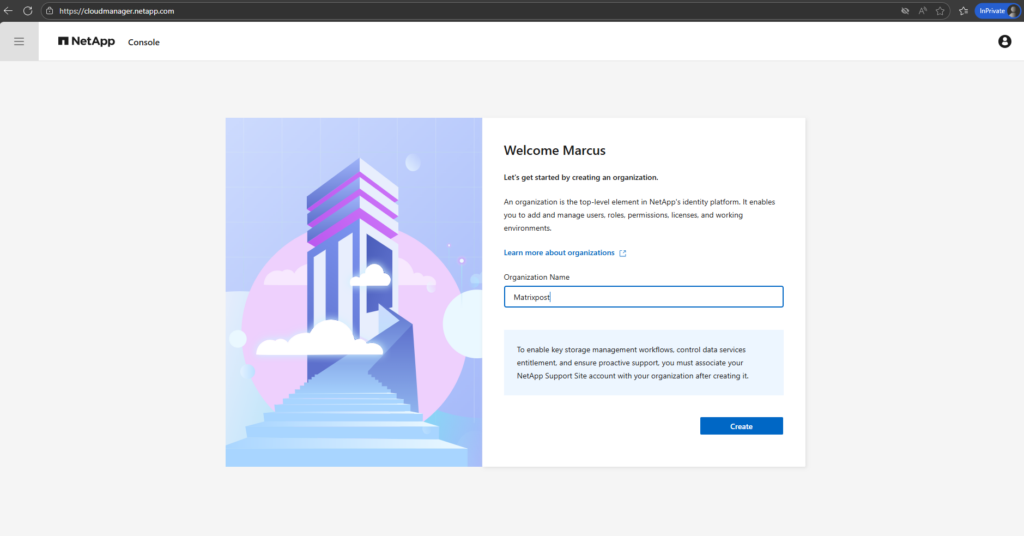Click the external link icon beside organizations

[623, 253]
